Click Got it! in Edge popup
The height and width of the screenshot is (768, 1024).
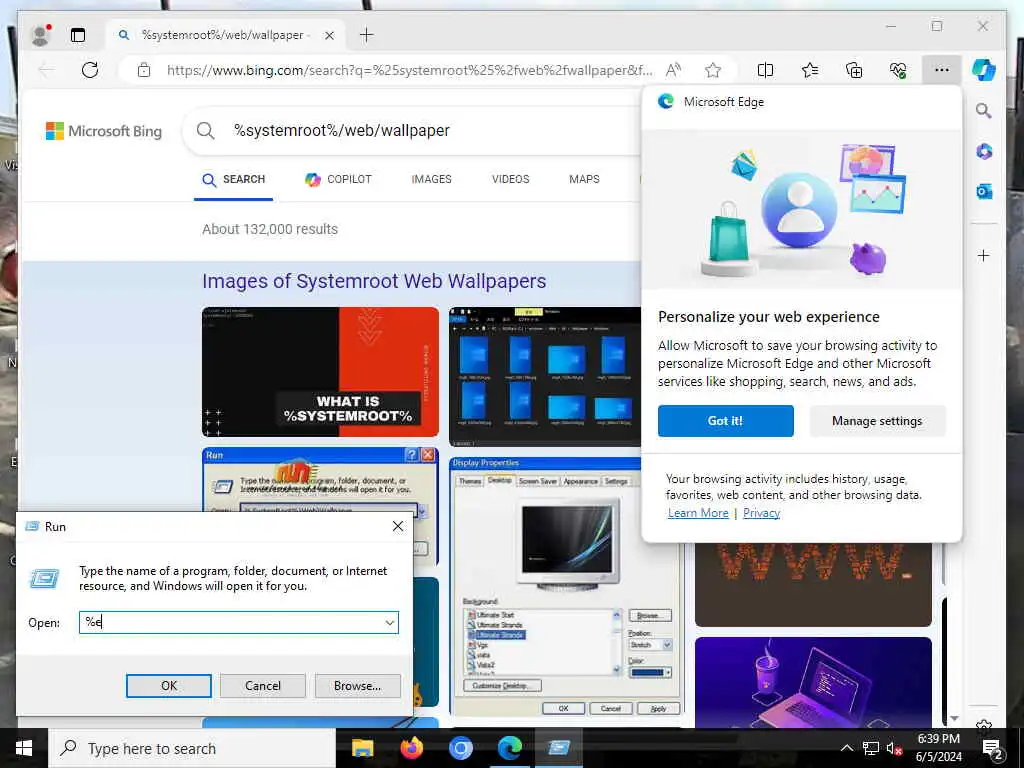point(726,421)
